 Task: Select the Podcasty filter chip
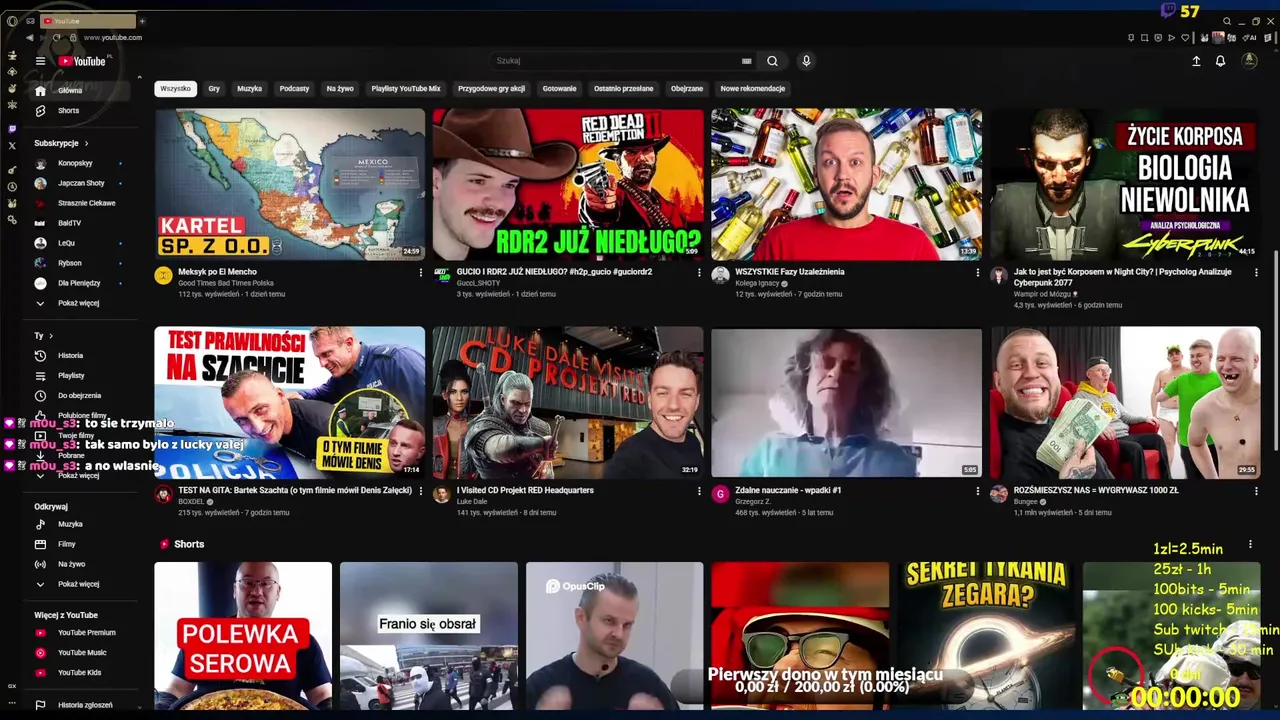pyautogui.click(x=294, y=89)
